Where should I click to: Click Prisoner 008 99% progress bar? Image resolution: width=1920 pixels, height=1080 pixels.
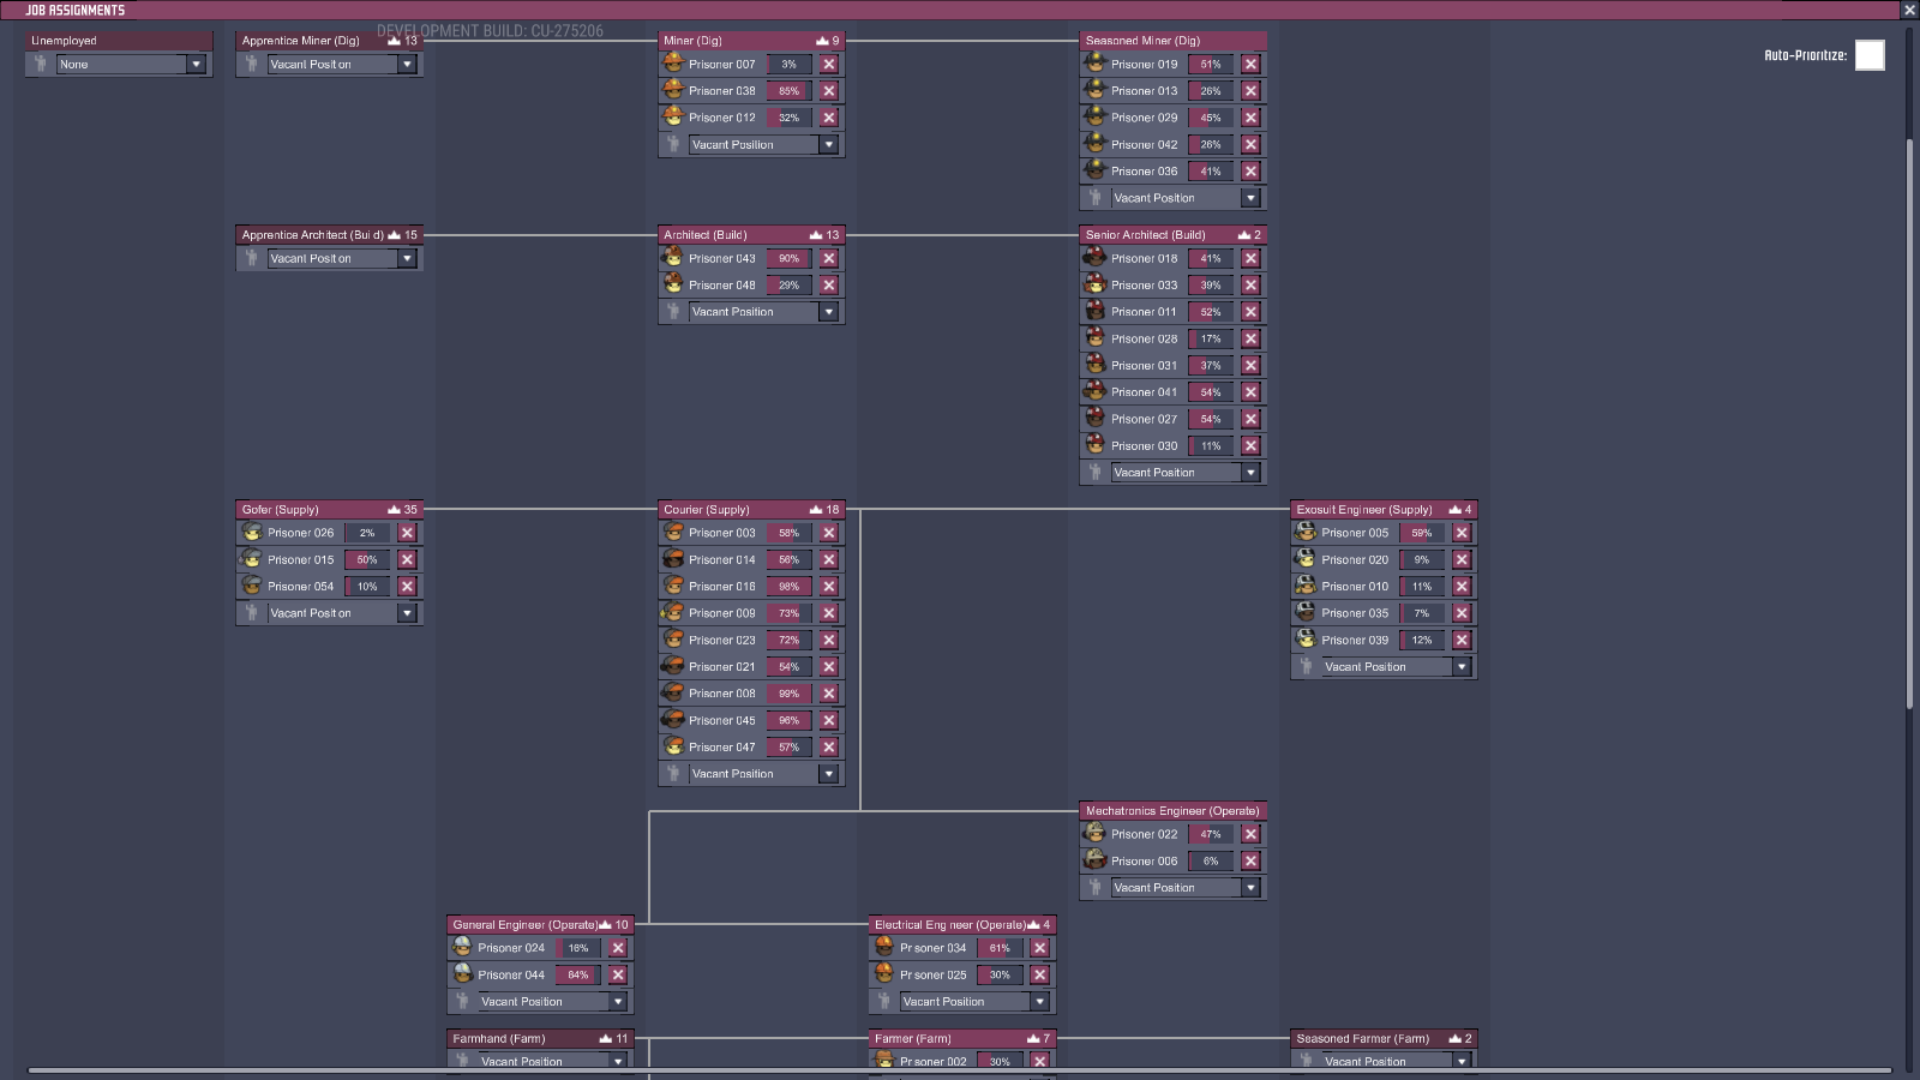point(788,694)
